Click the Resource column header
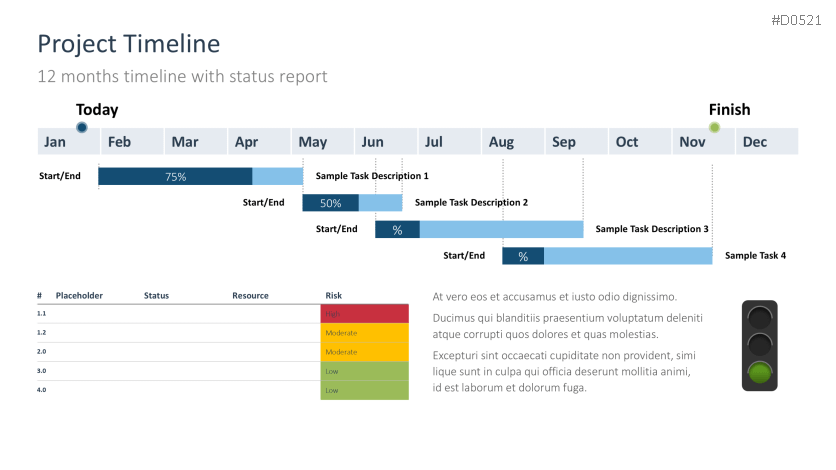Viewport: 836px width, 470px height. [250, 296]
